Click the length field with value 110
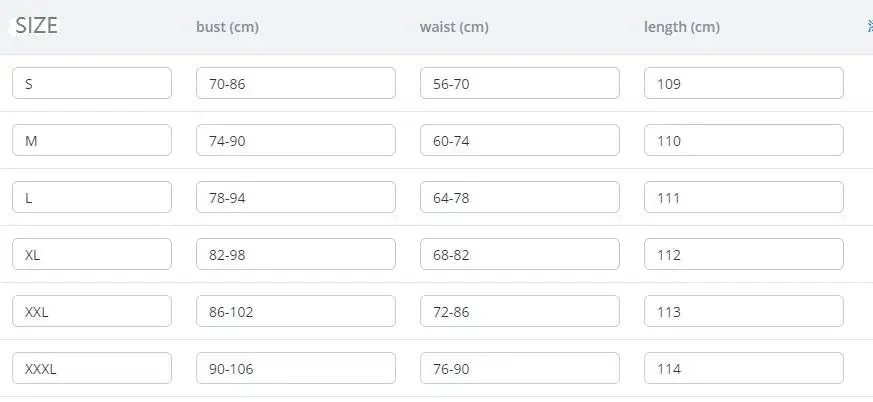The width and height of the screenshot is (873, 402). [x=743, y=141]
